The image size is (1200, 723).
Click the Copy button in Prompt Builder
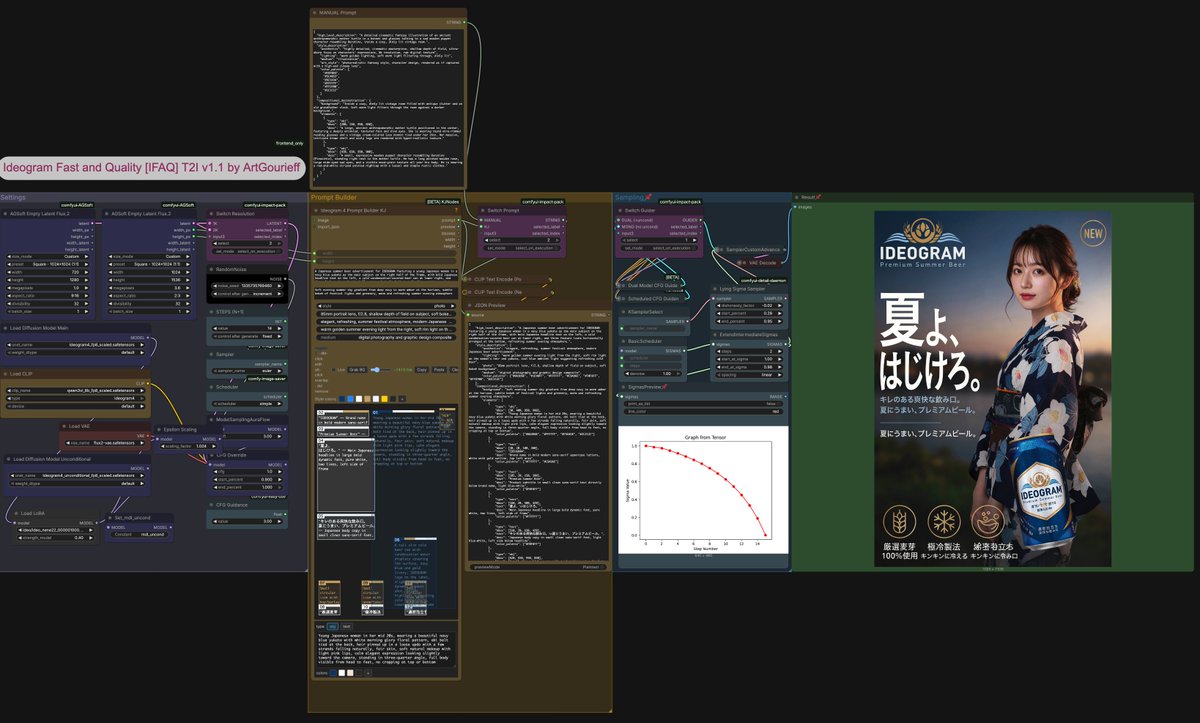pos(422,370)
